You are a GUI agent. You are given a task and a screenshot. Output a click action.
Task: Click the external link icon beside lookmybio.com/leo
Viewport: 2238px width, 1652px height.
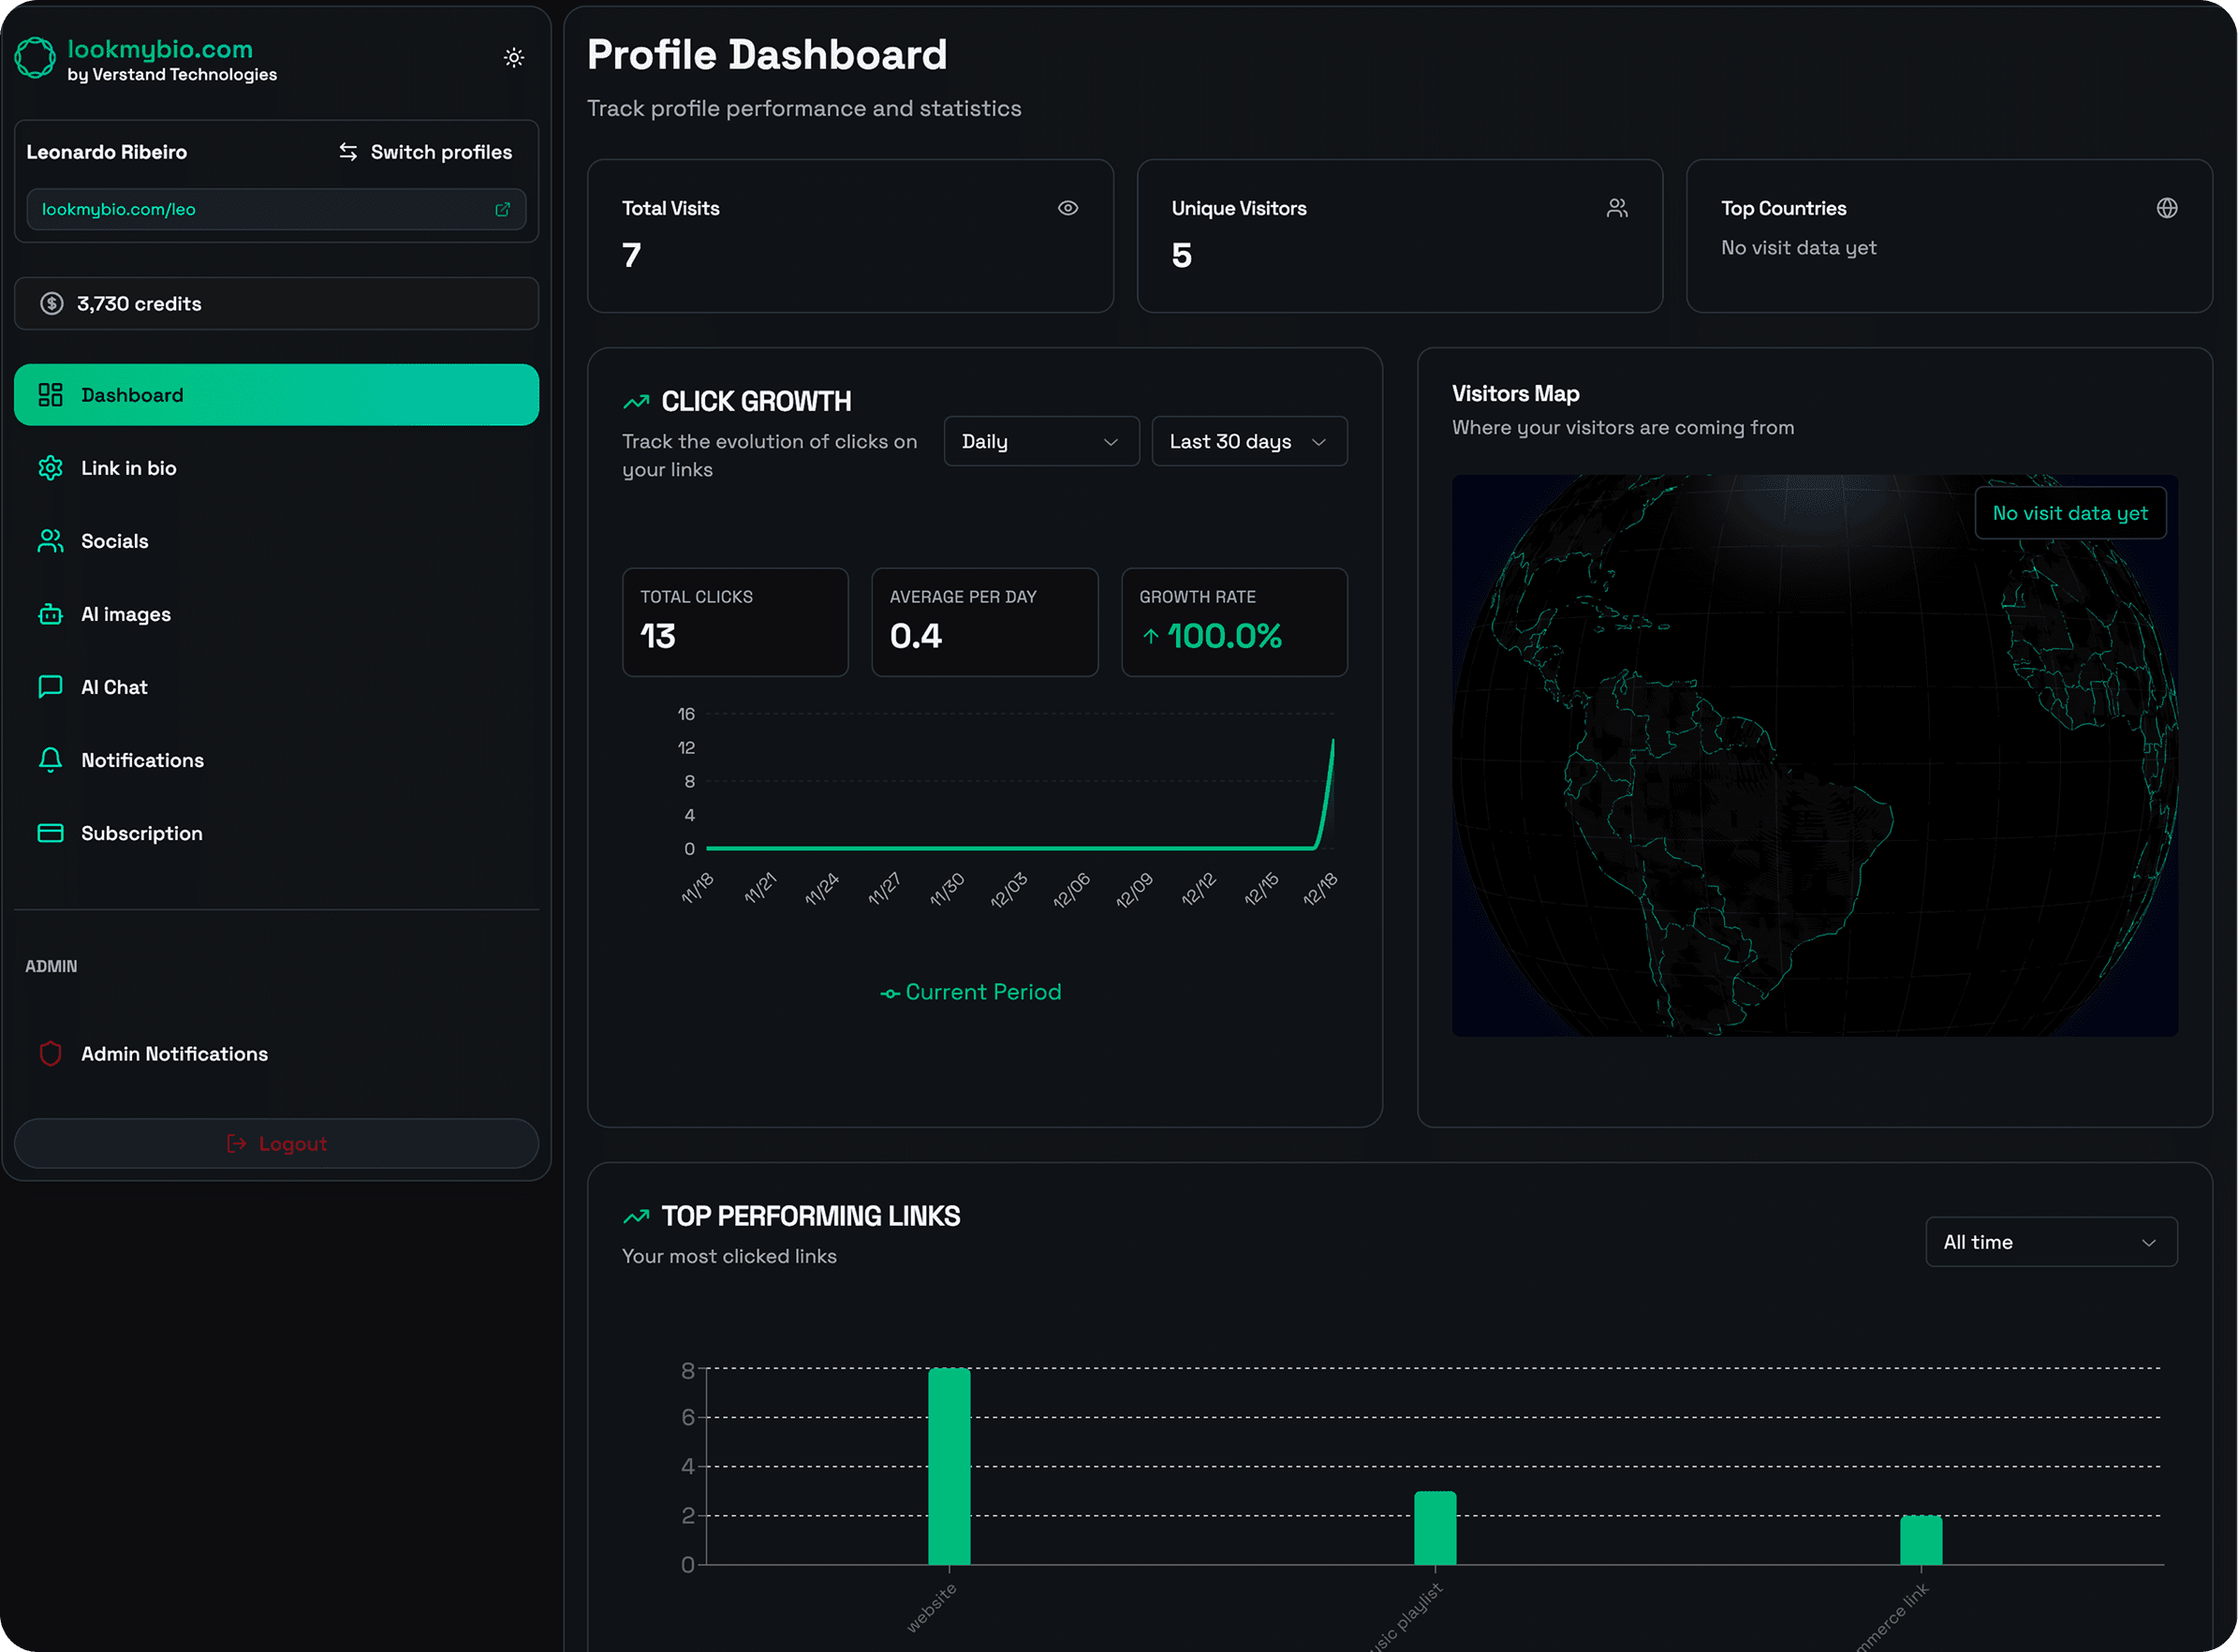[x=502, y=209]
